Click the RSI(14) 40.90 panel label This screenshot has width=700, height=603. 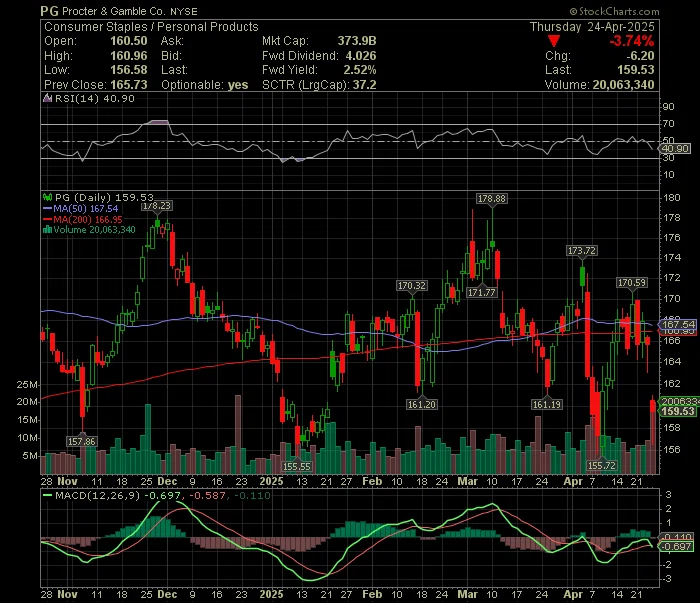tap(94, 99)
